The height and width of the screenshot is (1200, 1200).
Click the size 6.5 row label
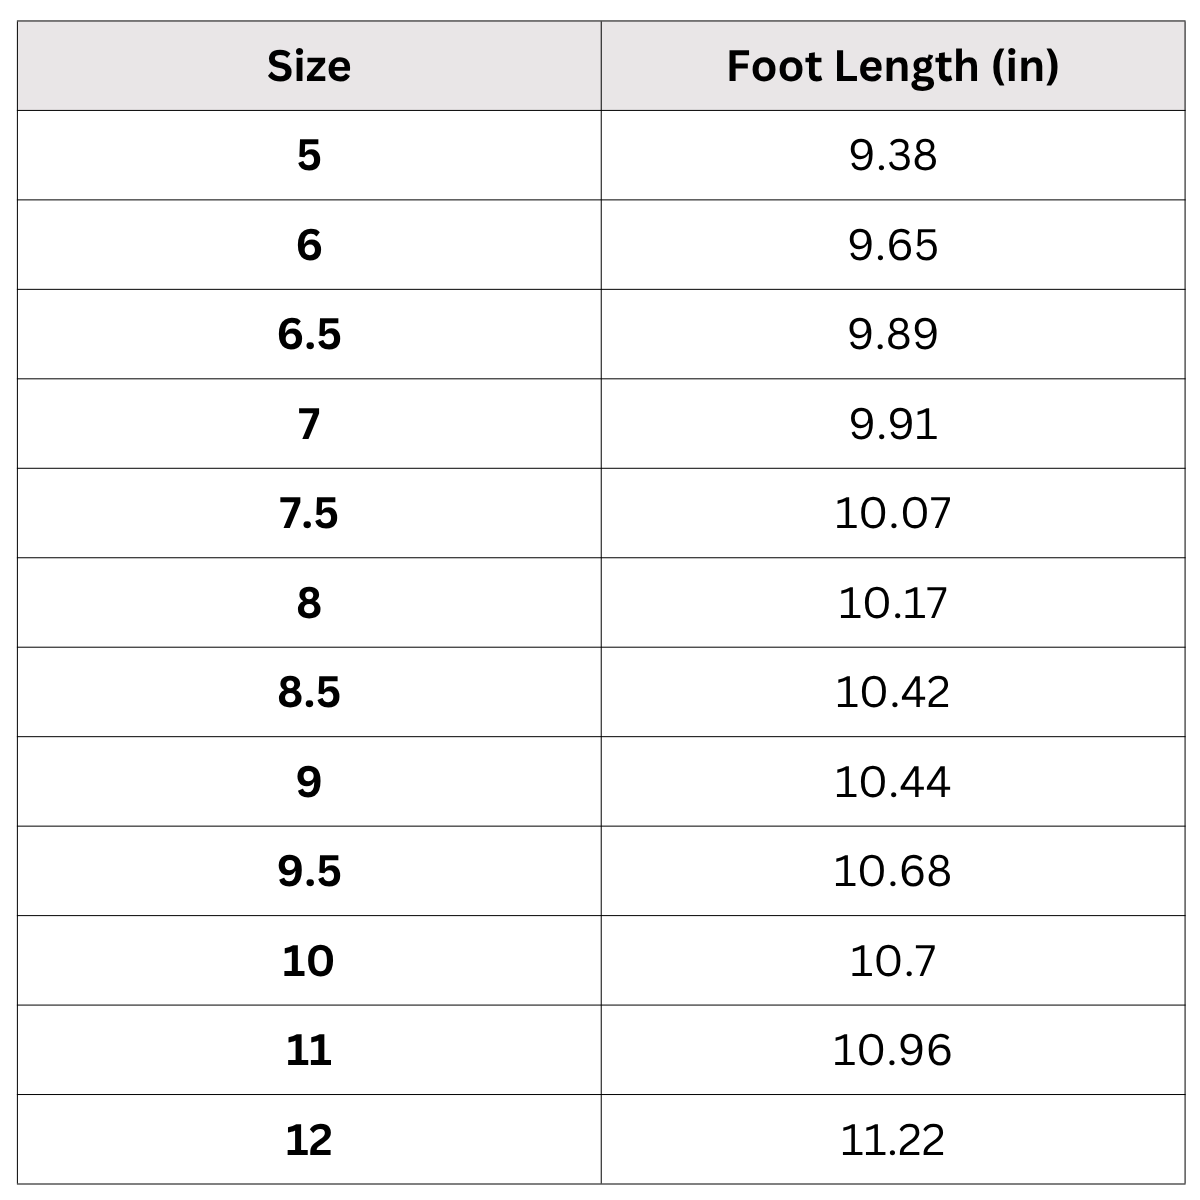pos(309,334)
